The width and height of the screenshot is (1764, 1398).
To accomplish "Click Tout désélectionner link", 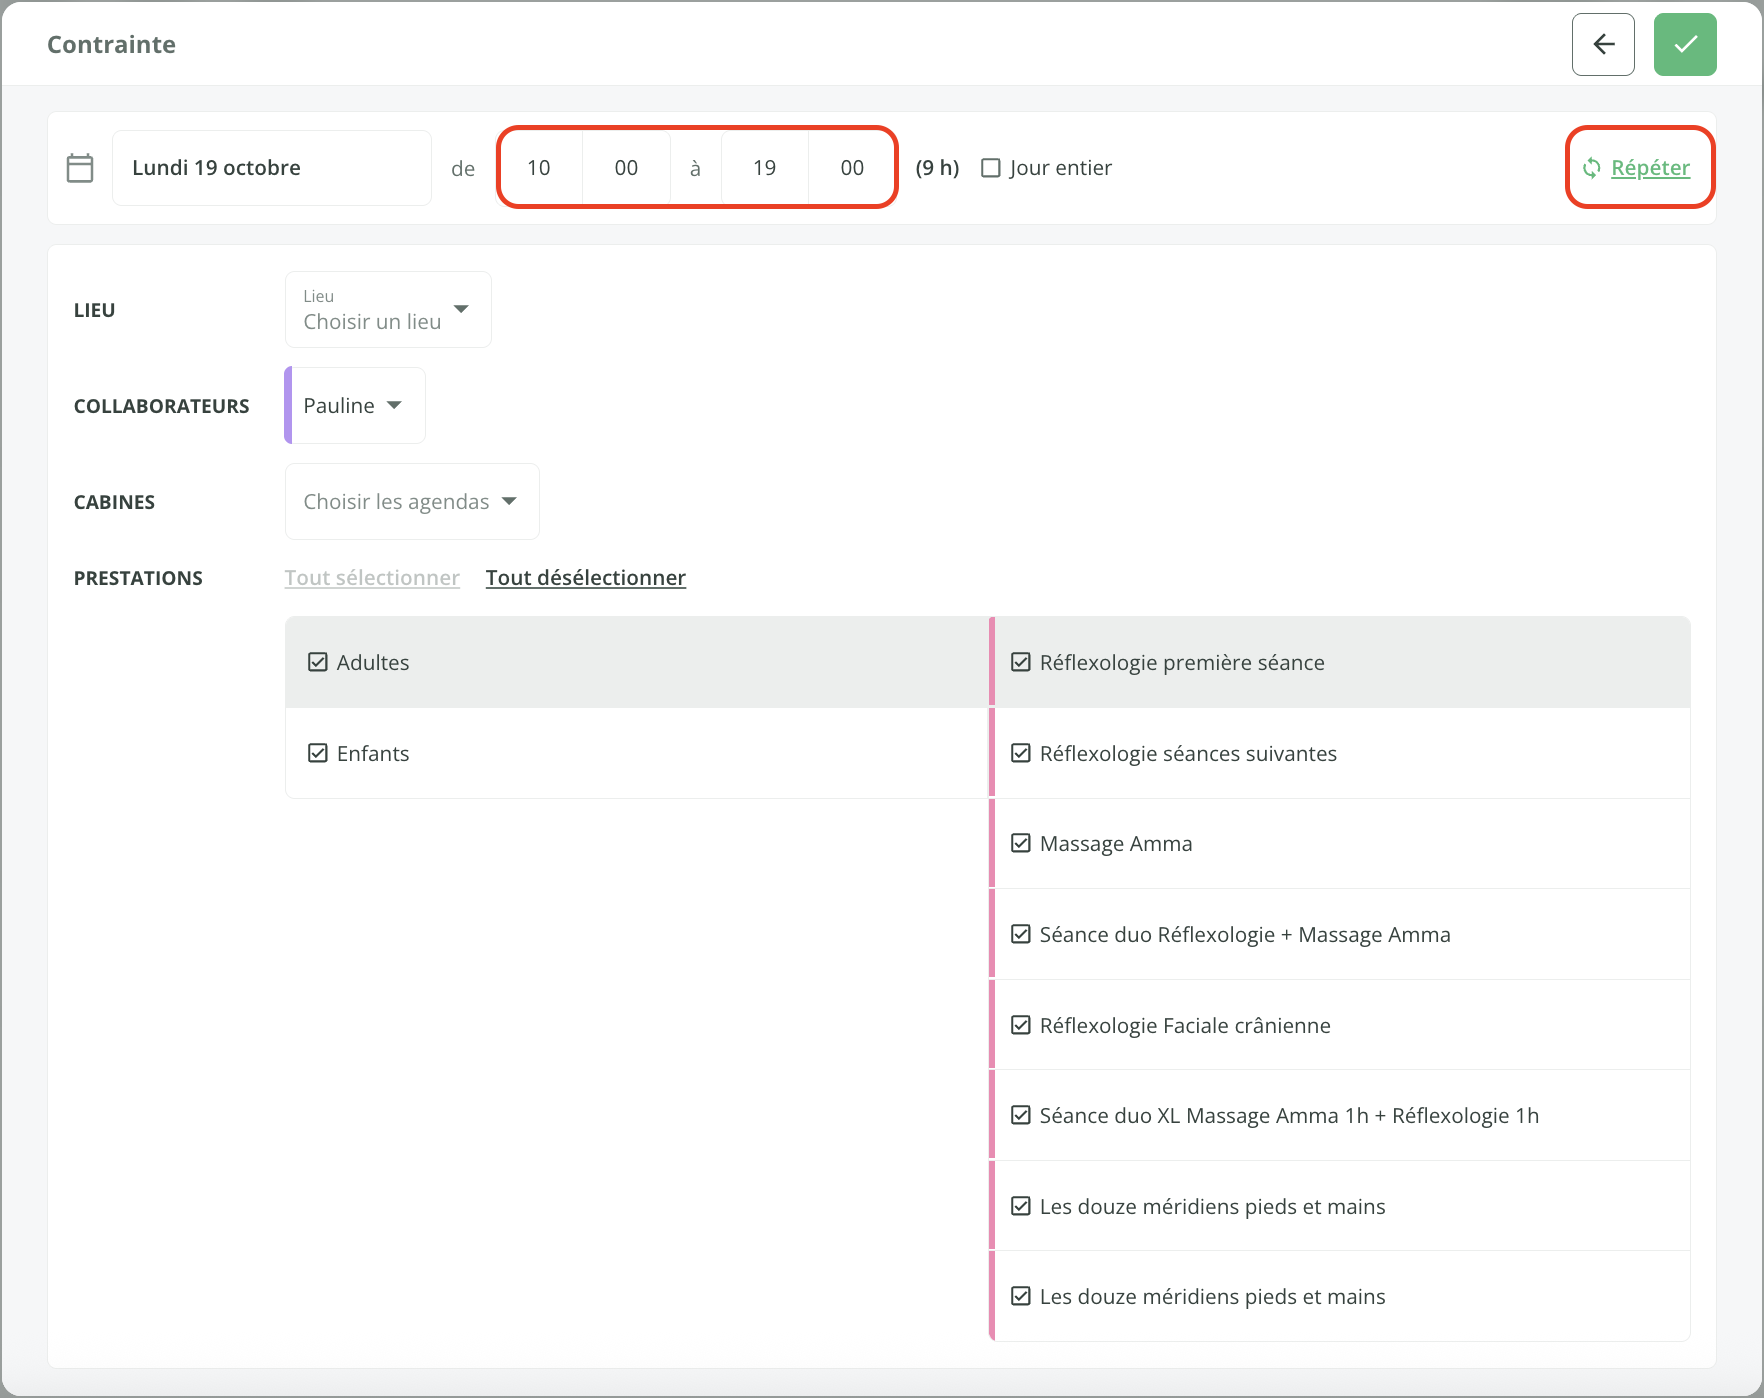I will (x=586, y=578).
